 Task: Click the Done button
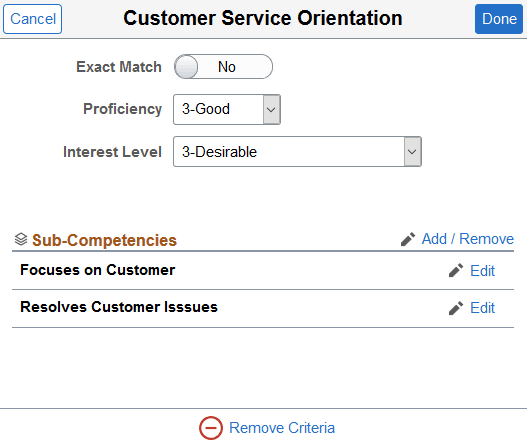[499, 19]
